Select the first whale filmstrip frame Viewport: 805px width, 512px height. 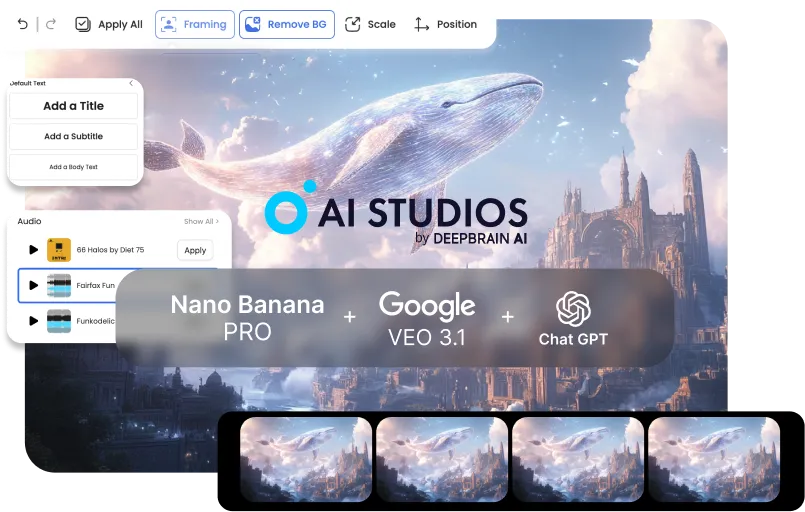point(306,459)
